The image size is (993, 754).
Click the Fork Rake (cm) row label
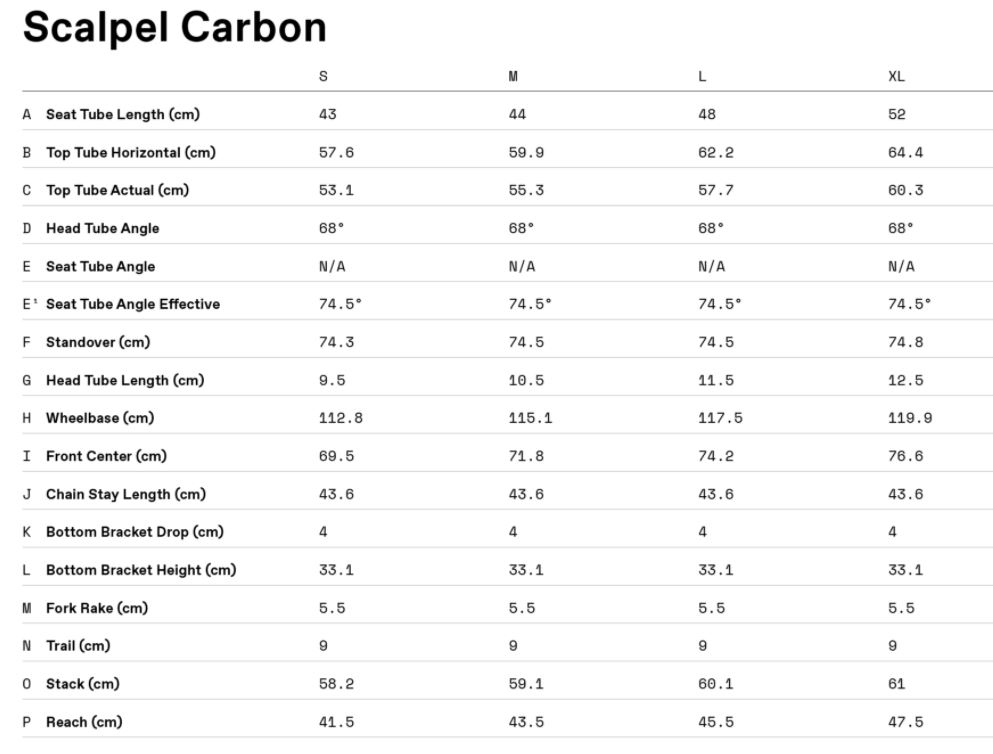click(x=97, y=608)
